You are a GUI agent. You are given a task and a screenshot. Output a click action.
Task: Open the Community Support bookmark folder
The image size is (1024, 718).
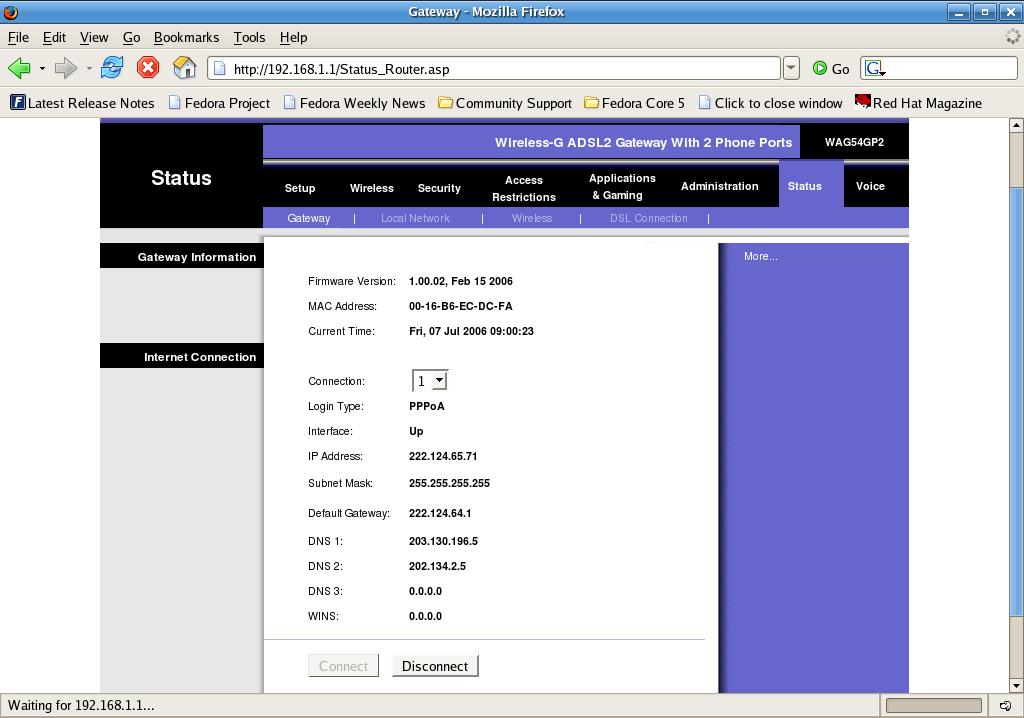[x=505, y=103]
